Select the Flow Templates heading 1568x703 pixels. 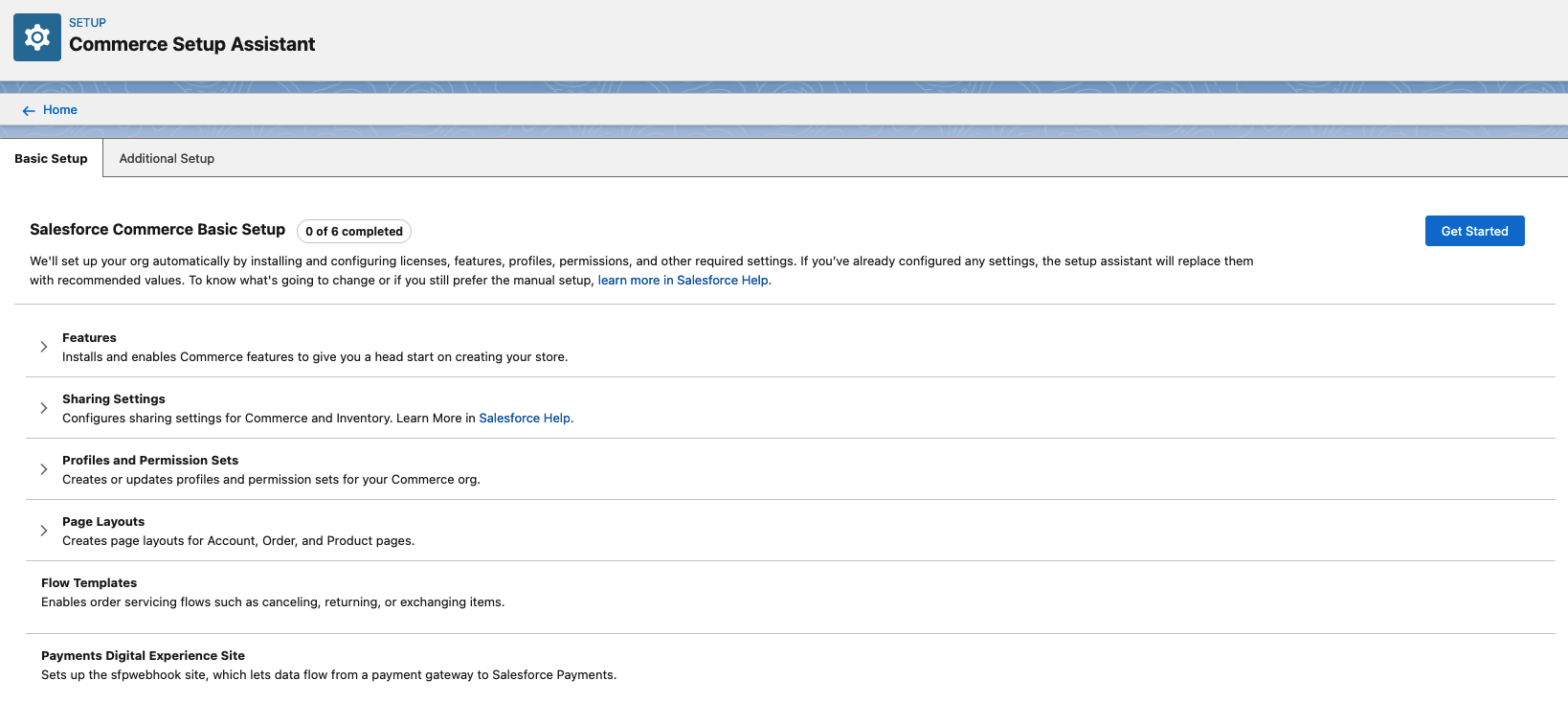tap(89, 582)
